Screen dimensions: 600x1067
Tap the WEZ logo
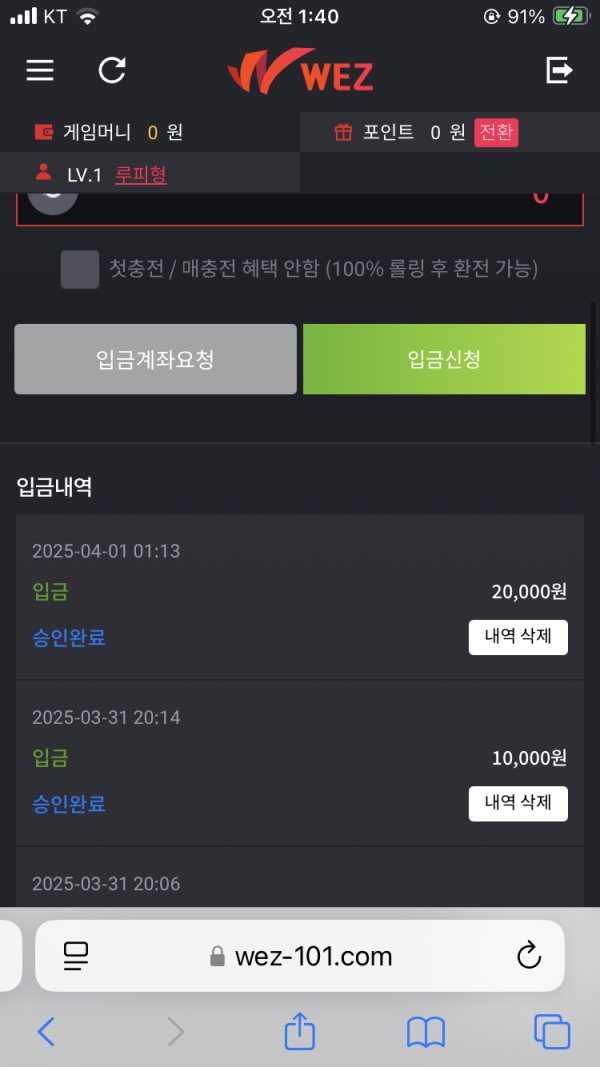point(300,72)
